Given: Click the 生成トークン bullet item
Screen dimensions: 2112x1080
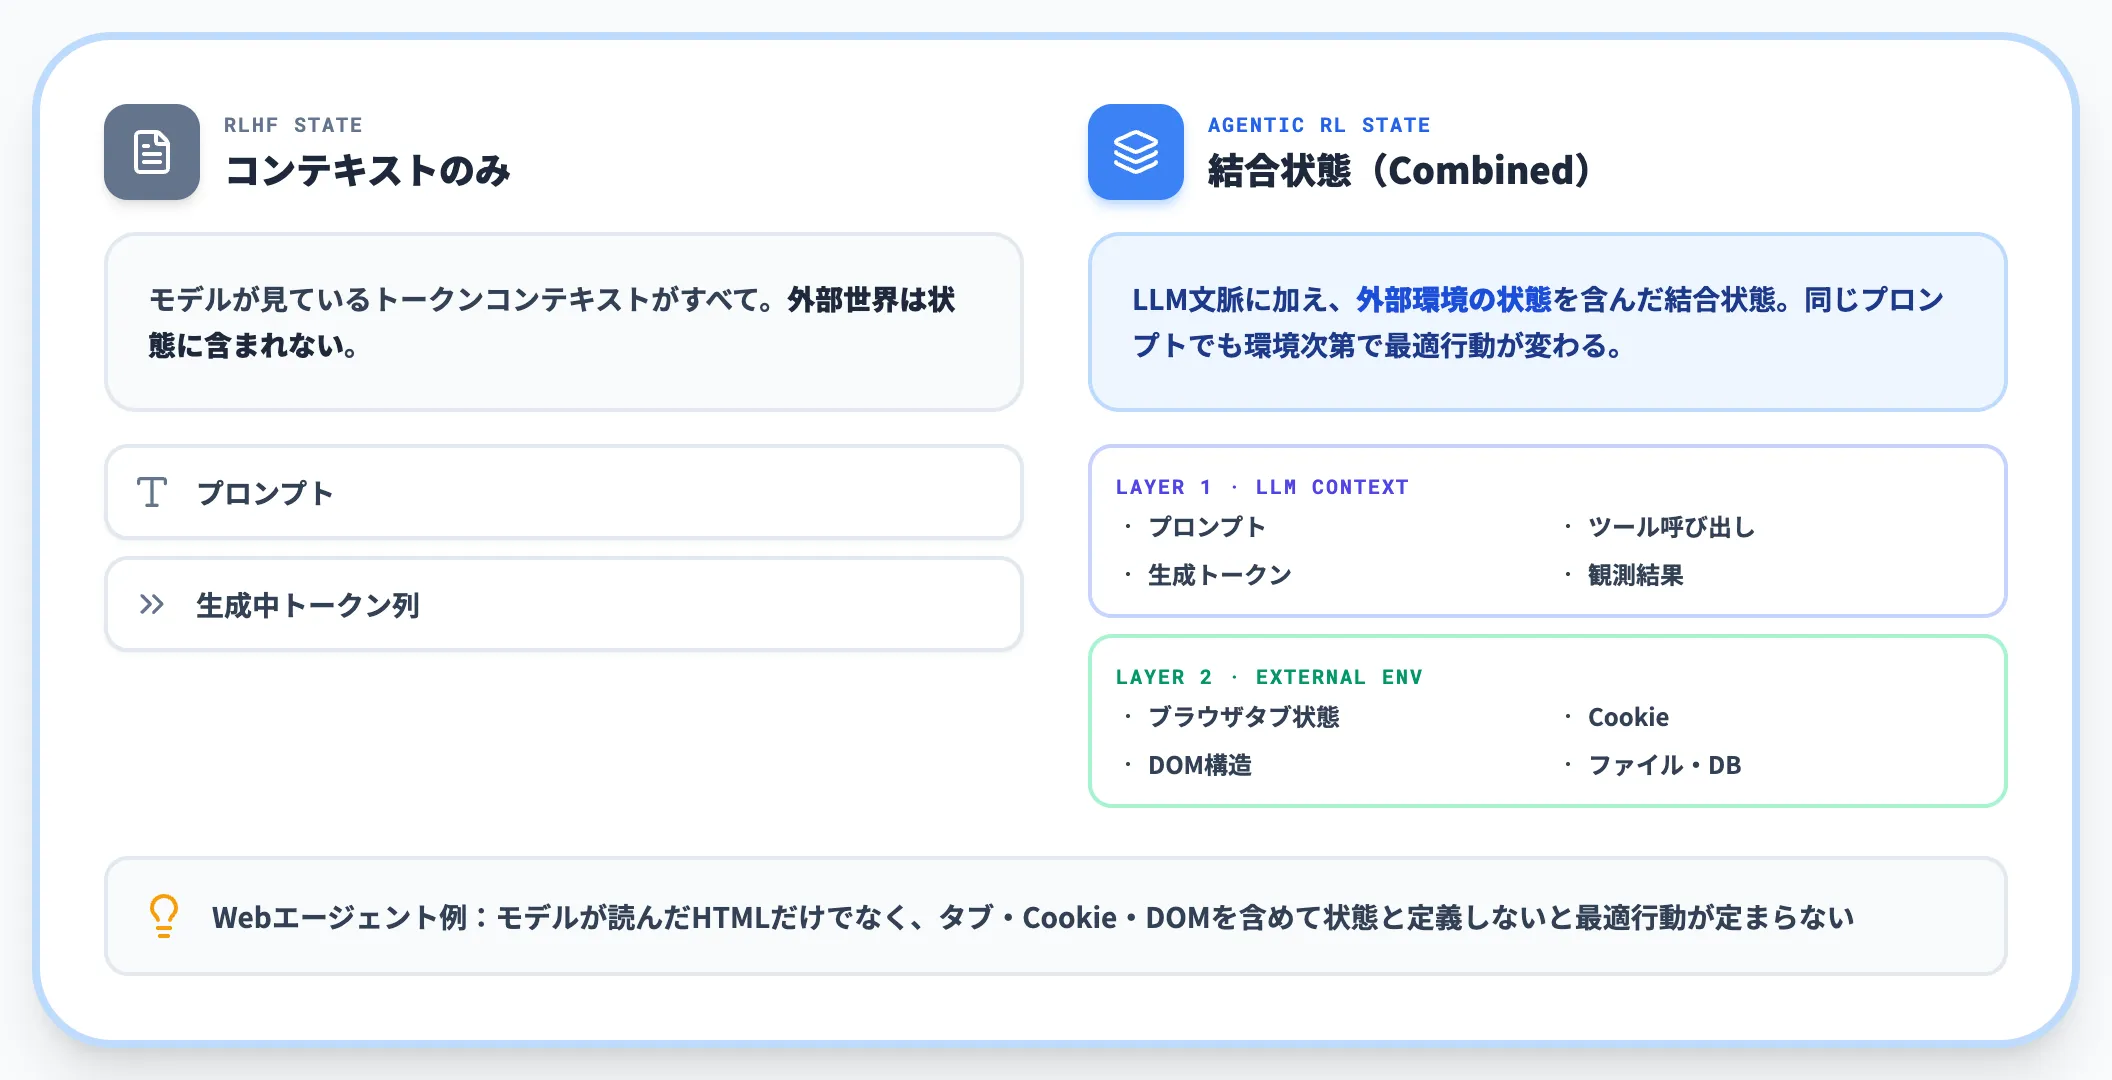Looking at the screenshot, I should [x=1220, y=575].
